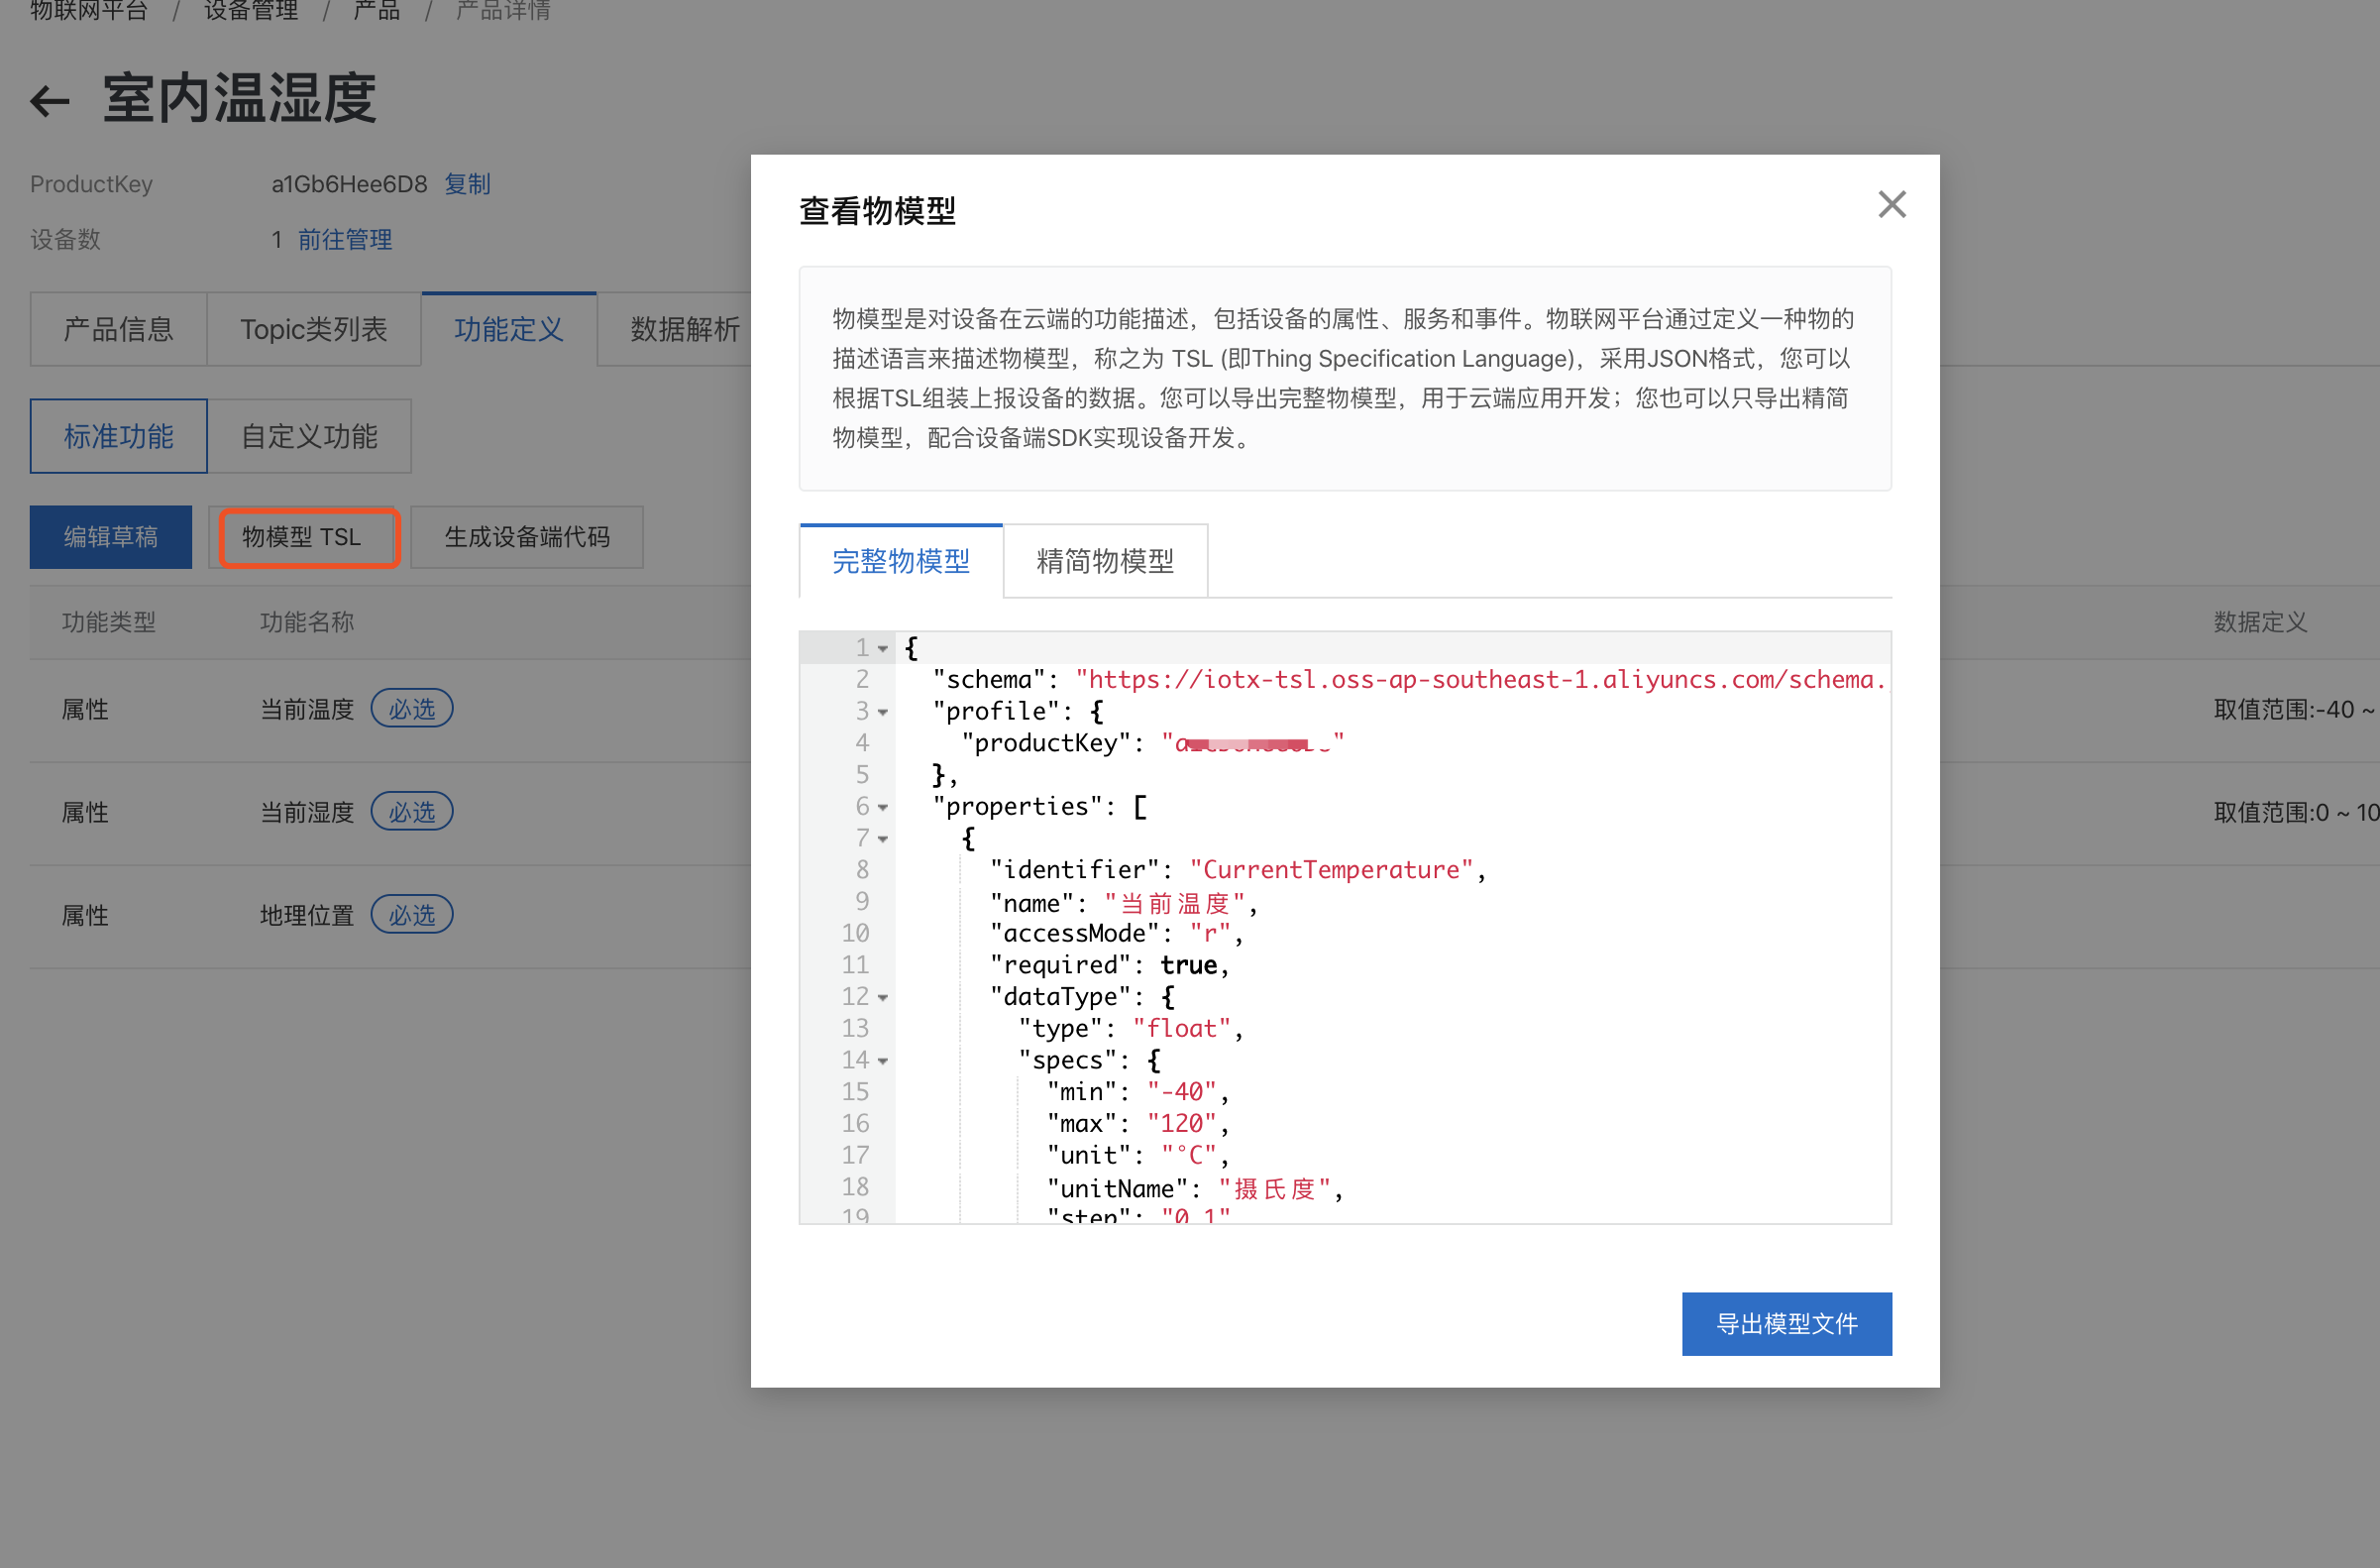Copy the ProductKey using 复制
The height and width of the screenshot is (1568, 2380).
[467, 183]
